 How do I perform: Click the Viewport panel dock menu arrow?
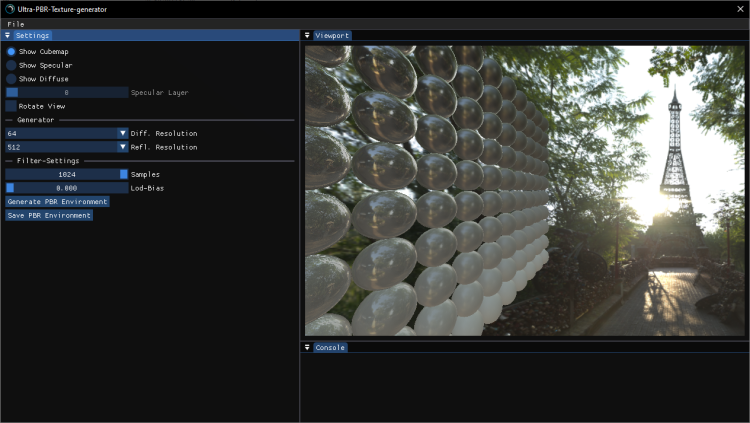308,35
